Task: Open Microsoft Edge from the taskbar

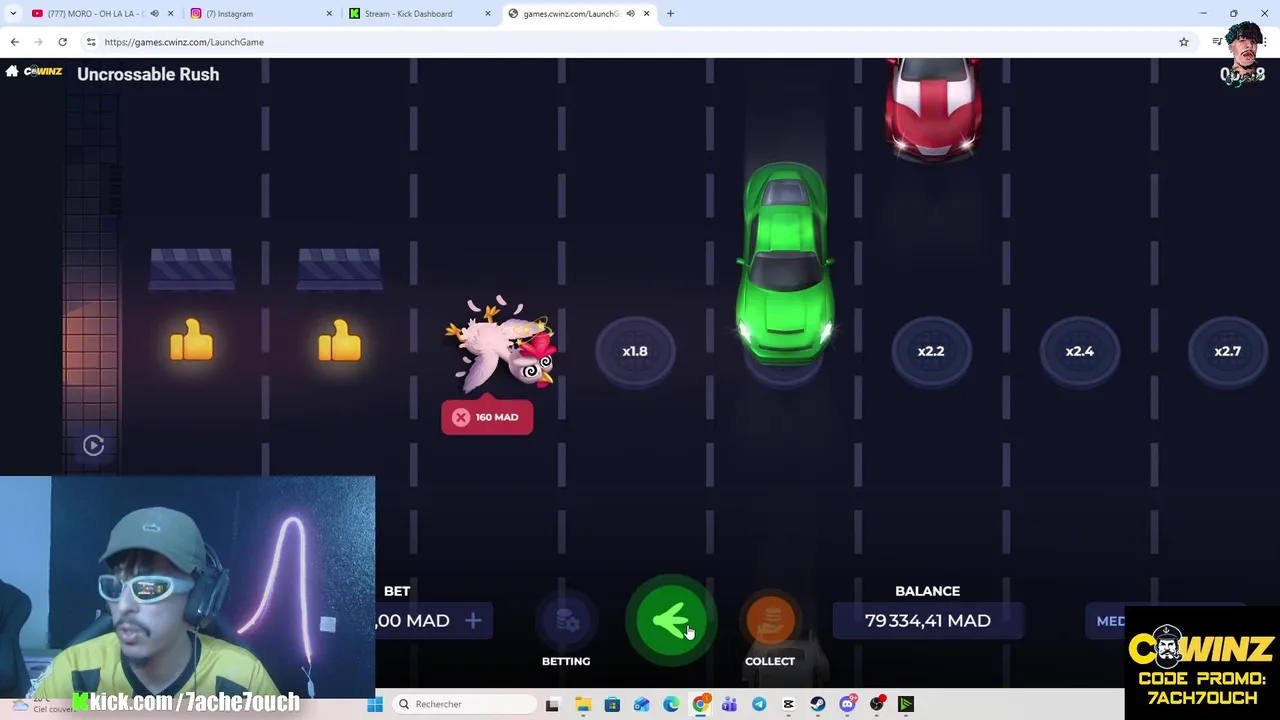Action: tap(671, 704)
